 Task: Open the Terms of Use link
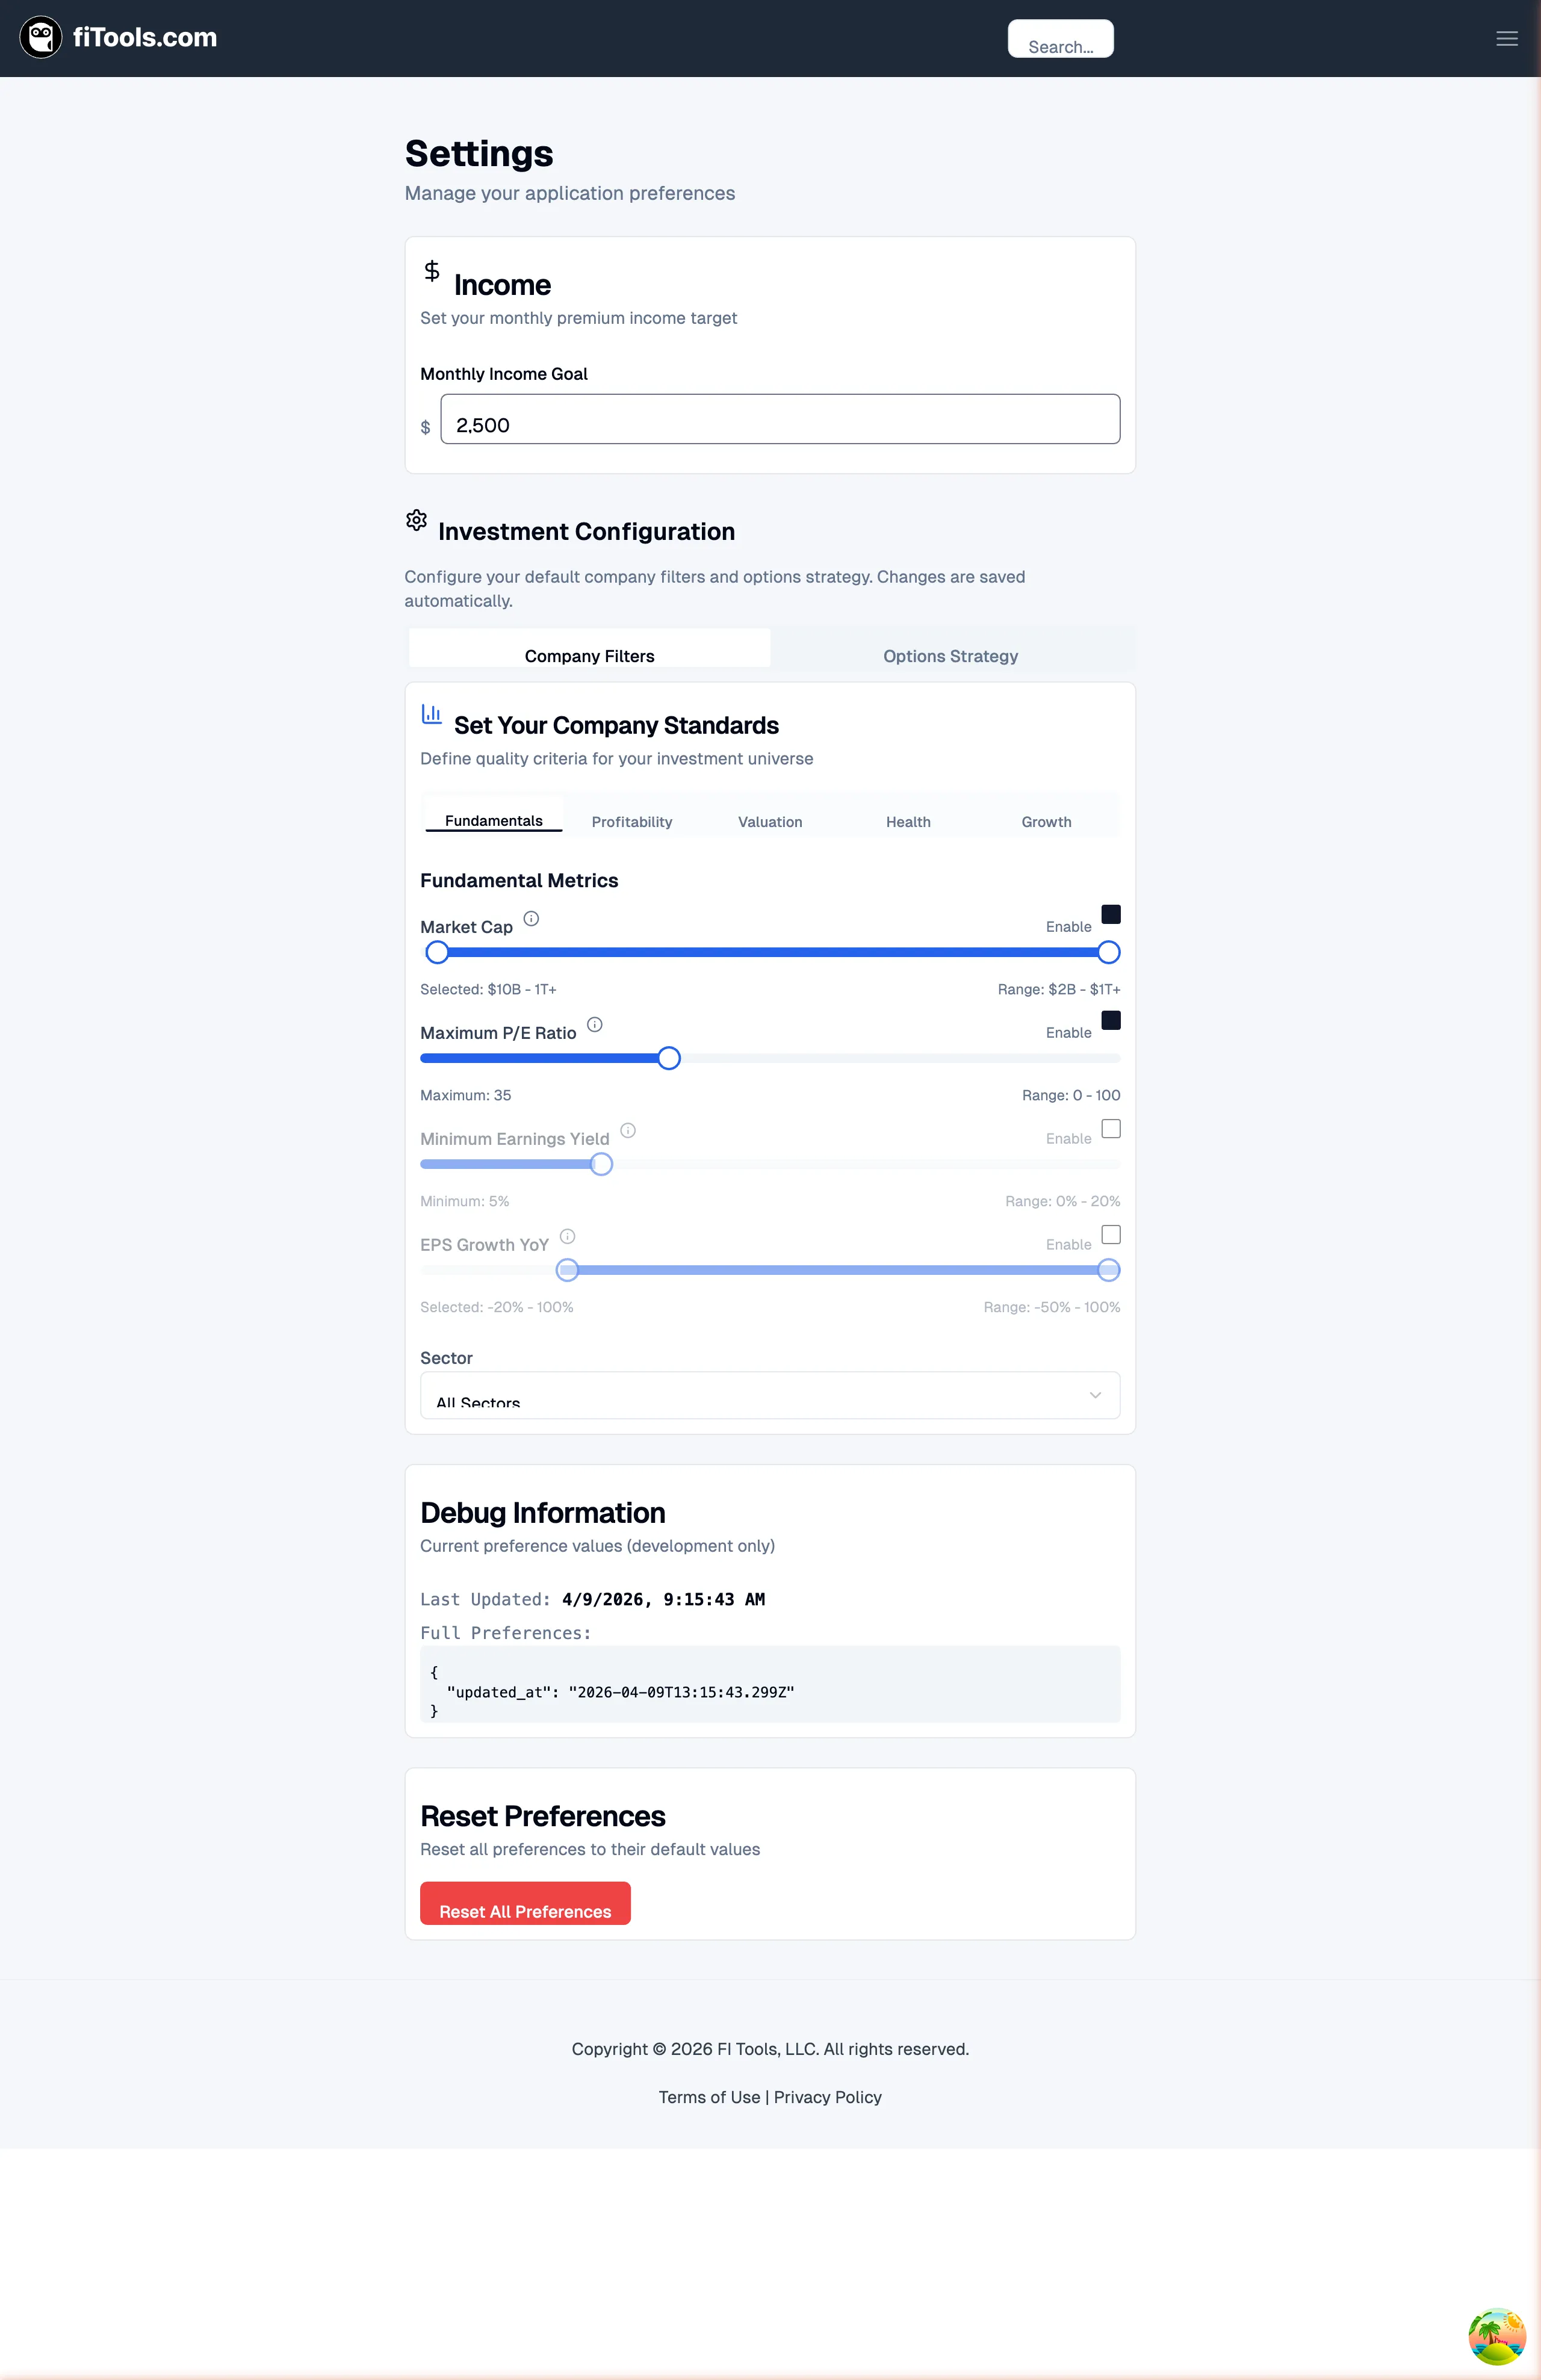point(709,2097)
